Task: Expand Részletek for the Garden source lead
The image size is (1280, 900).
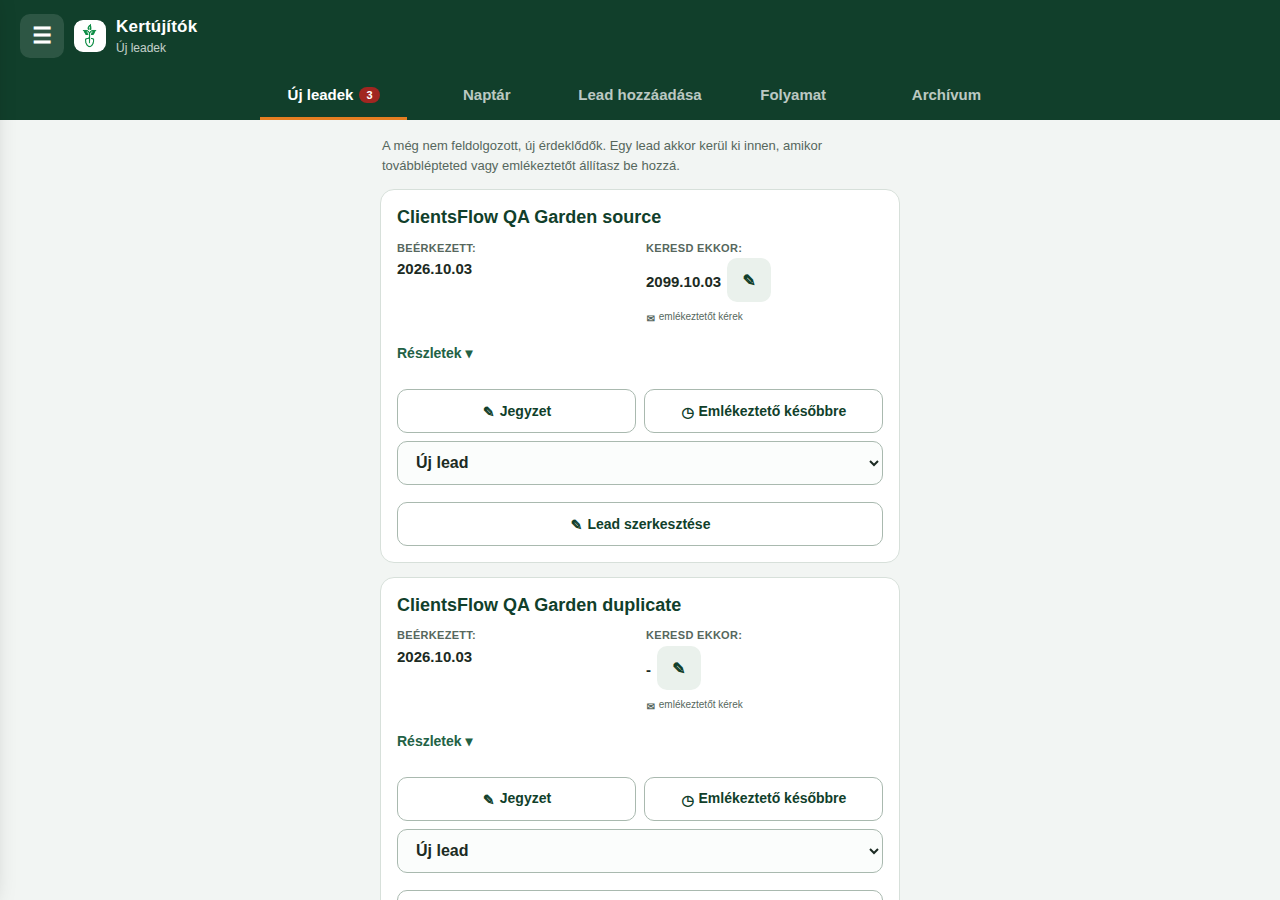Action: click(x=435, y=353)
